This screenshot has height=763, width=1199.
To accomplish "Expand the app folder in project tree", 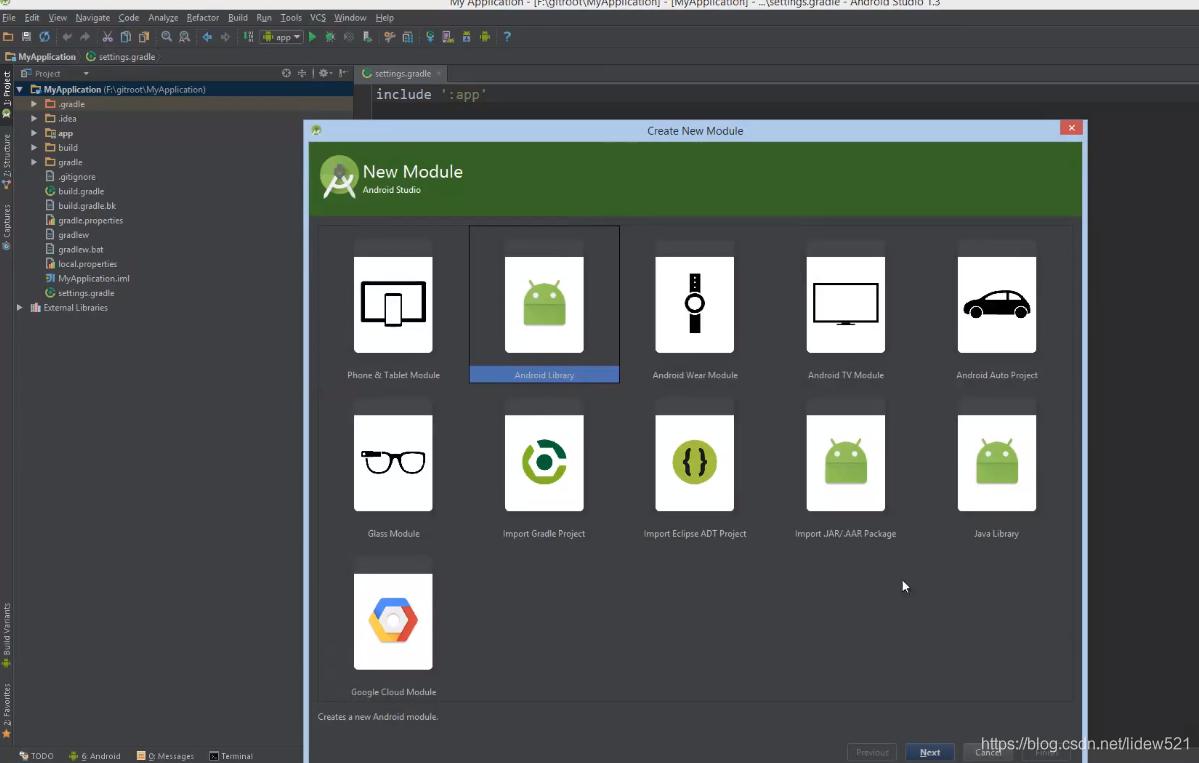I will click(34, 132).
